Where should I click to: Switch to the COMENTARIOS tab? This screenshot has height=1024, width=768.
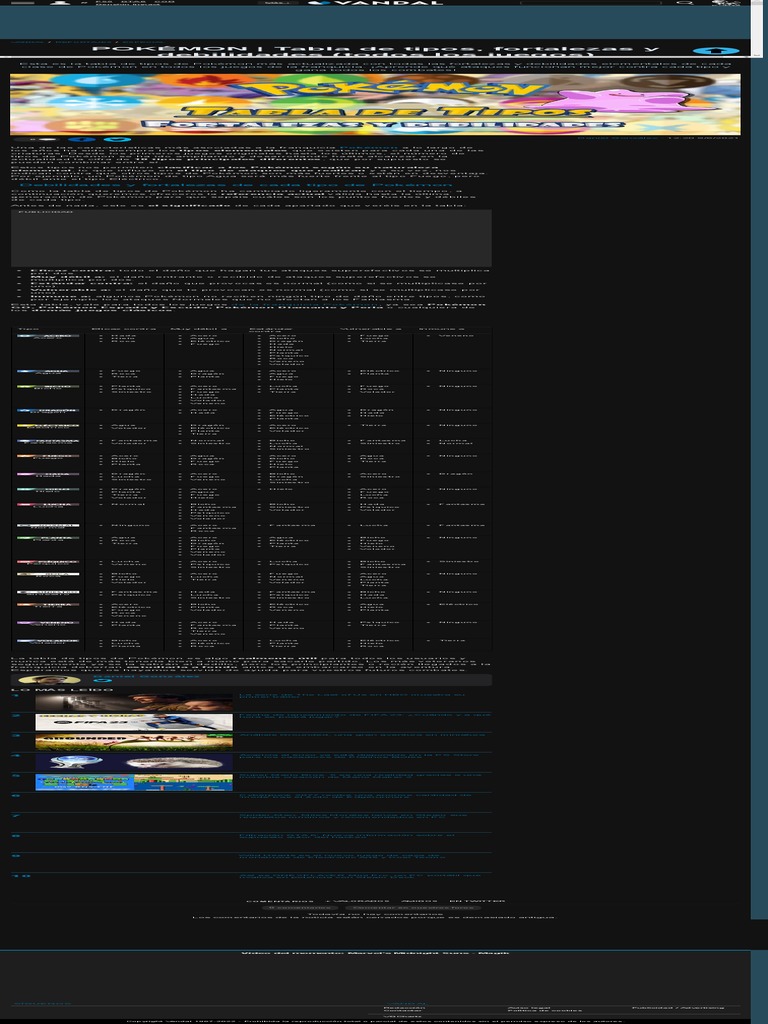(280, 901)
